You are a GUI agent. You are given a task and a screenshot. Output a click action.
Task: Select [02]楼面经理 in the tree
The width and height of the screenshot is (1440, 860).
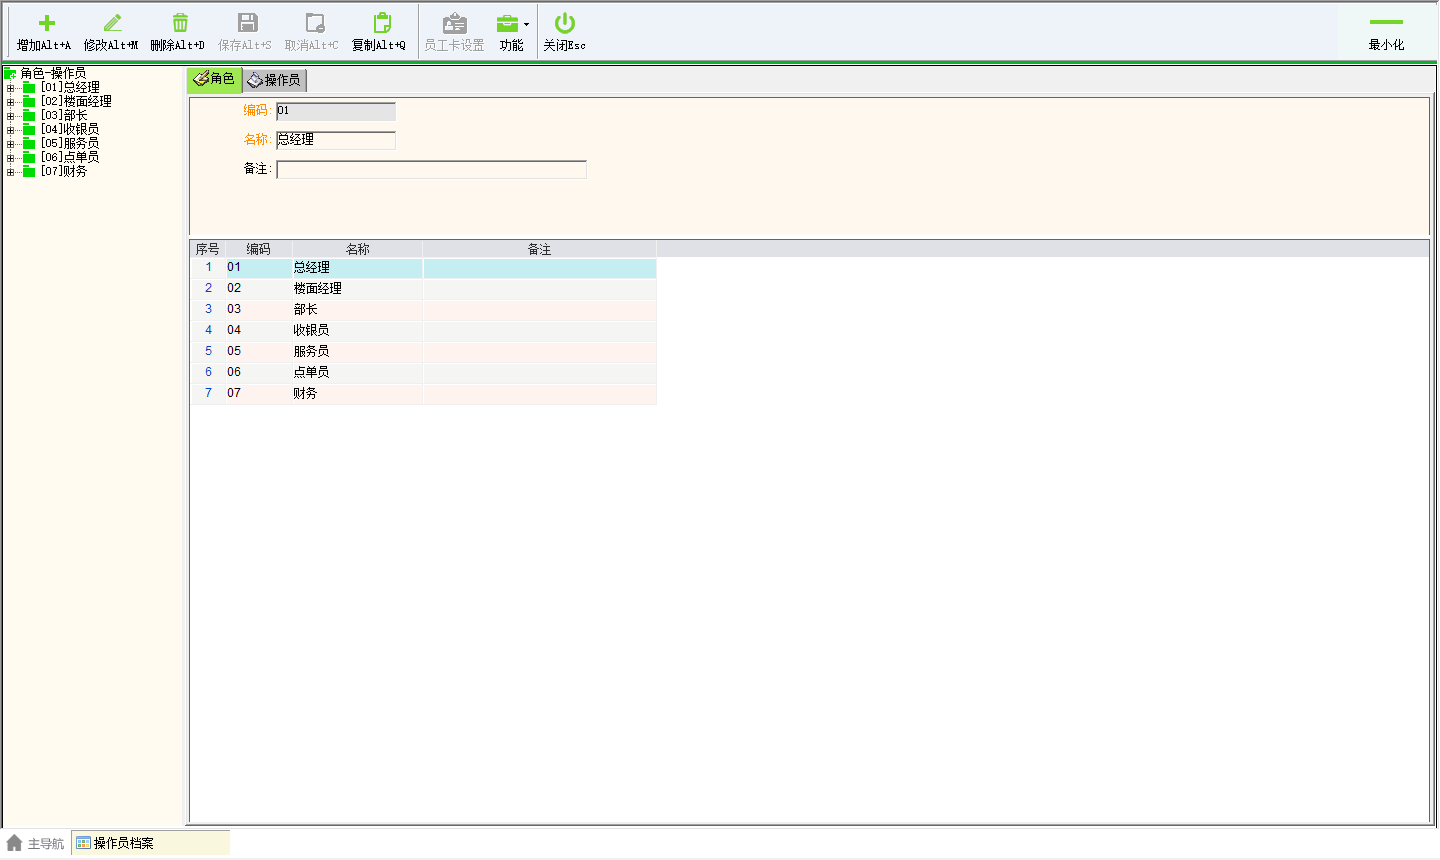pyautogui.click(x=76, y=102)
